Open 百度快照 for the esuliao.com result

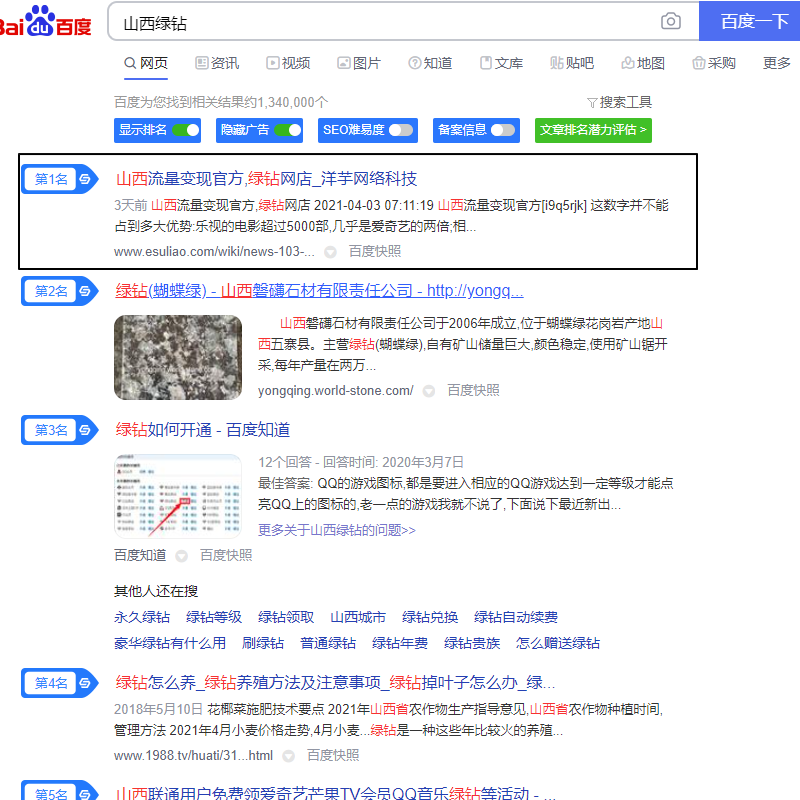pyautogui.click(x=375, y=252)
